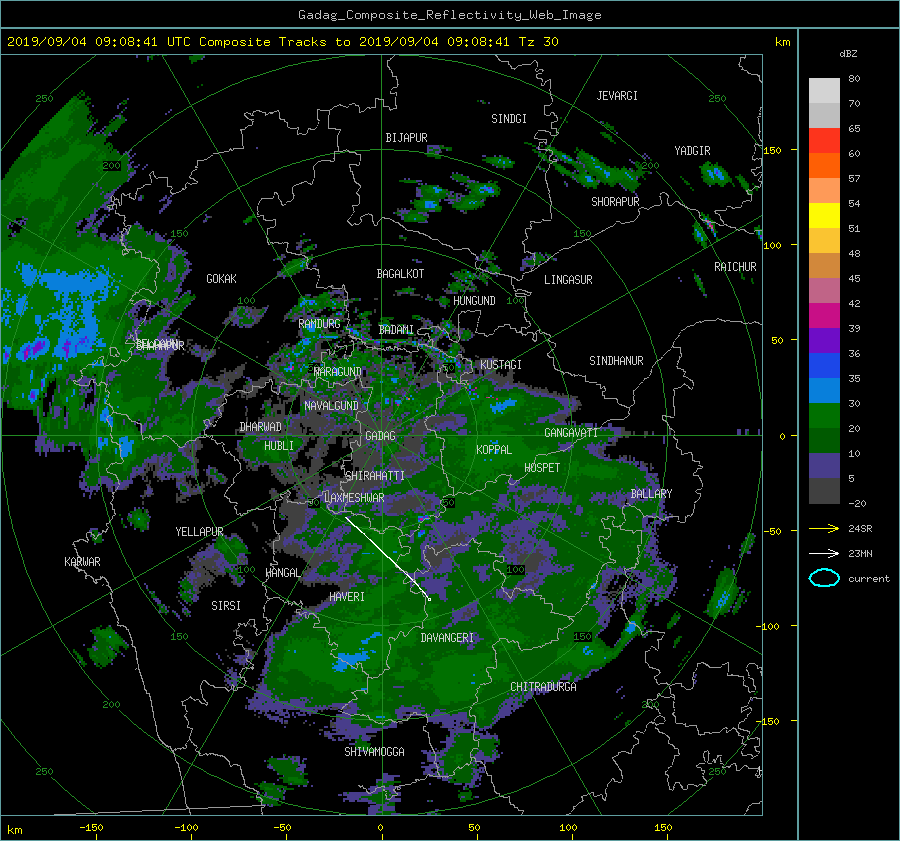Click the BADAMI city label

[396, 330]
